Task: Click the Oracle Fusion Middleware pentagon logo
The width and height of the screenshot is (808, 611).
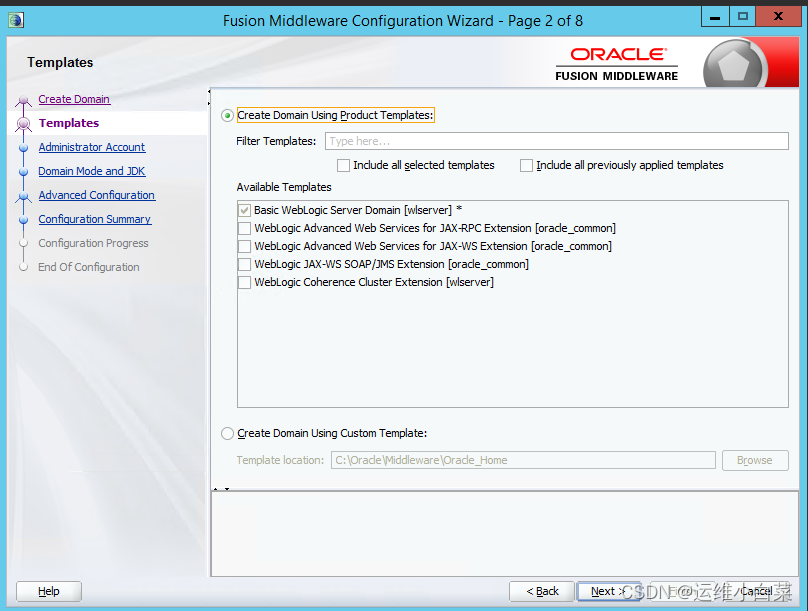Action: pos(734,65)
